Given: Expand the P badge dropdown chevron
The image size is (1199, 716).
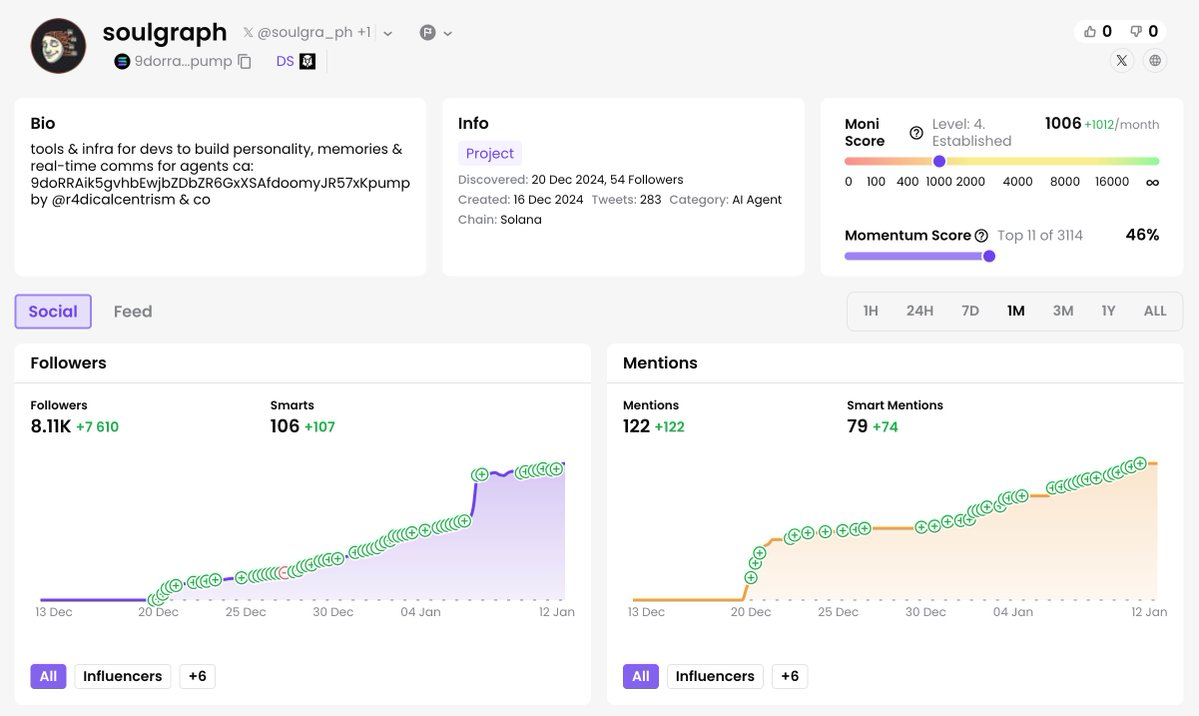Looking at the screenshot, I should click(448, 33).
